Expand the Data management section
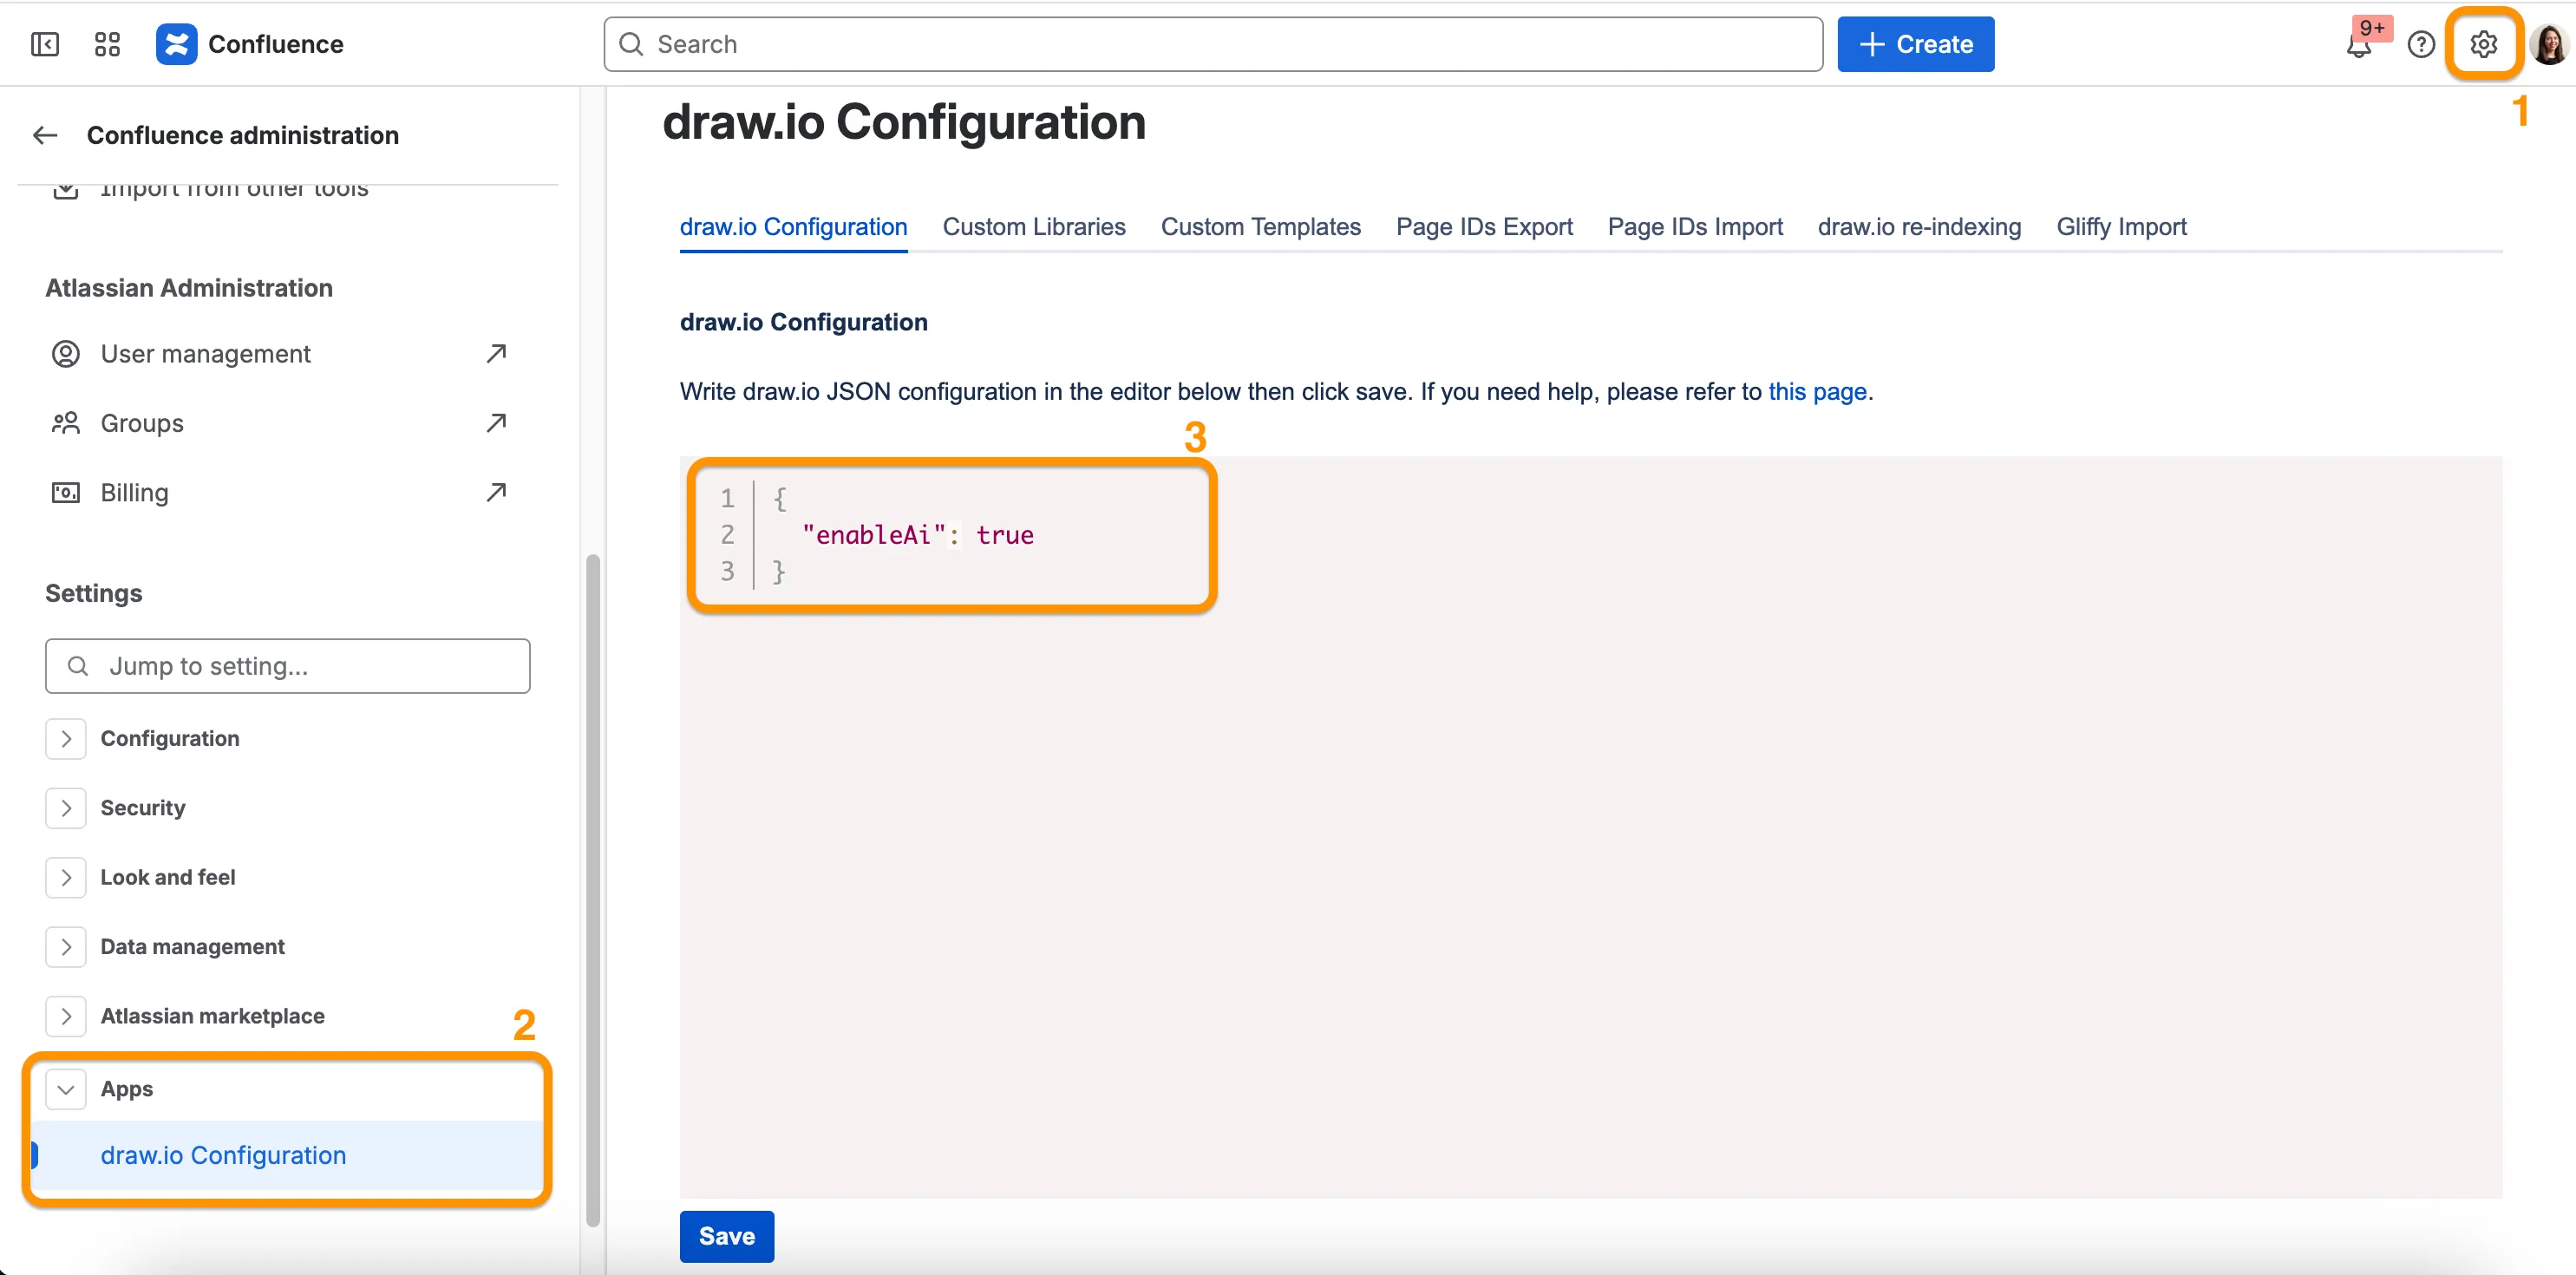 click(x=66, y=946)
